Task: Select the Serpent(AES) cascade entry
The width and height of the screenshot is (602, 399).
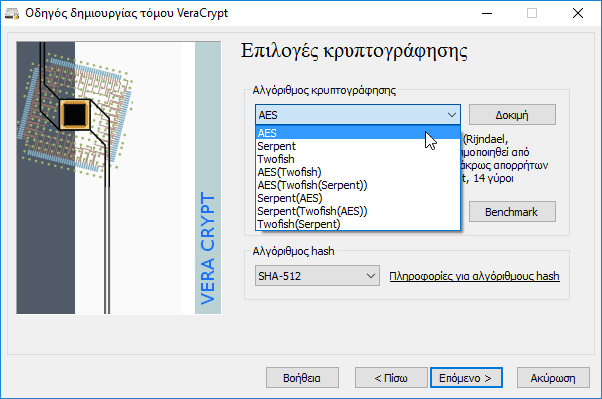Action: (x=357, y=198)
